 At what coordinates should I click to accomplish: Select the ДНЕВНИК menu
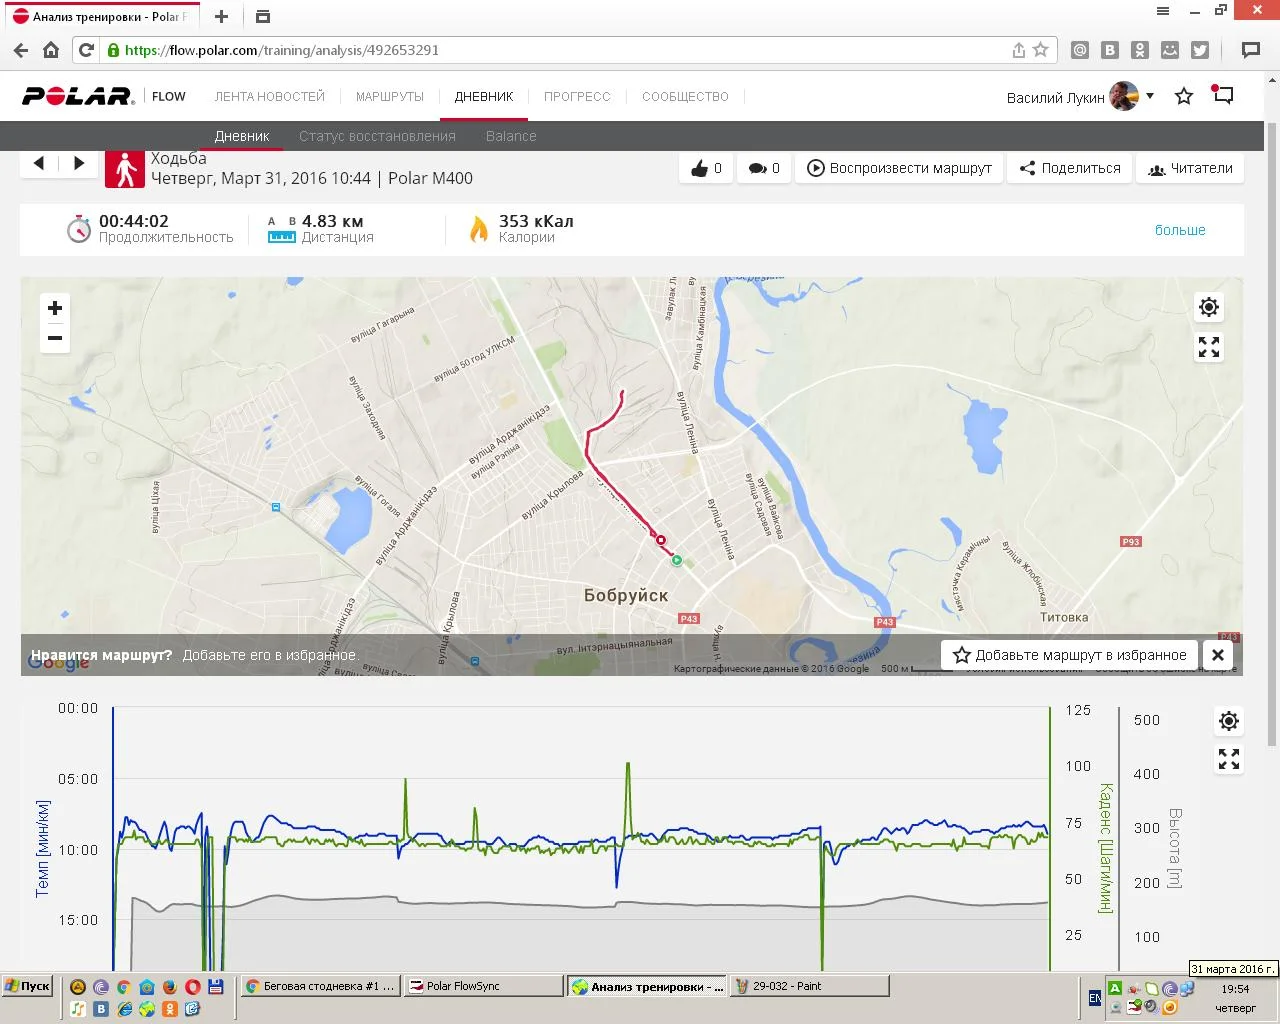484,97
